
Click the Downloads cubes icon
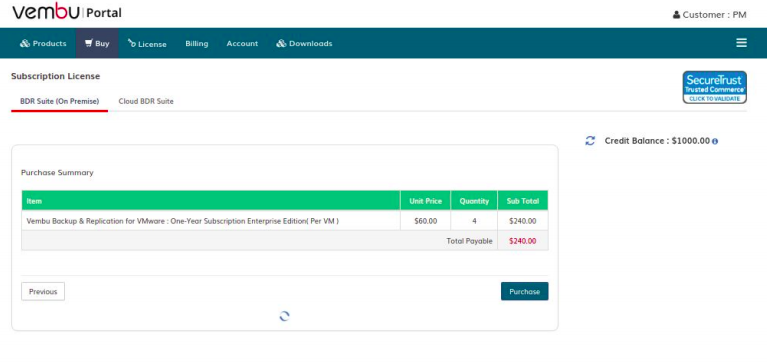click(x=281, y=44)
